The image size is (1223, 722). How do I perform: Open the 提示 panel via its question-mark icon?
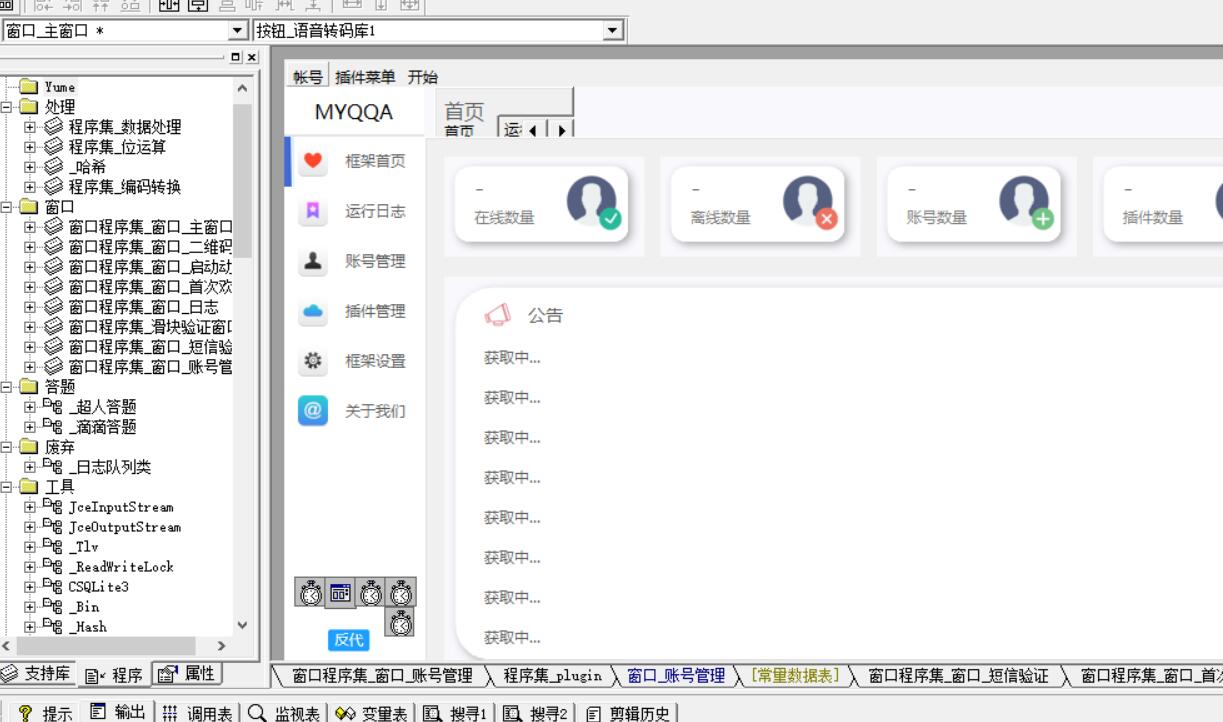(26, 713)
